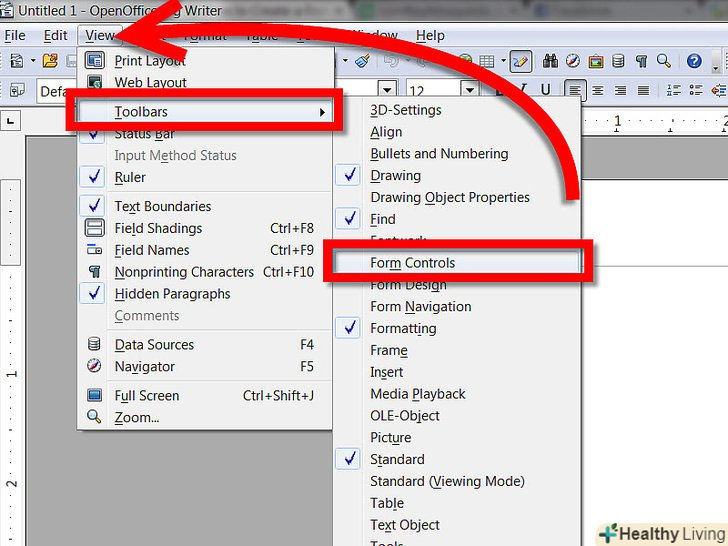The height and width of the screenshot is (546, 728).
Task: Enable the 3D-Settings toolbar
Action: [457, 110]
